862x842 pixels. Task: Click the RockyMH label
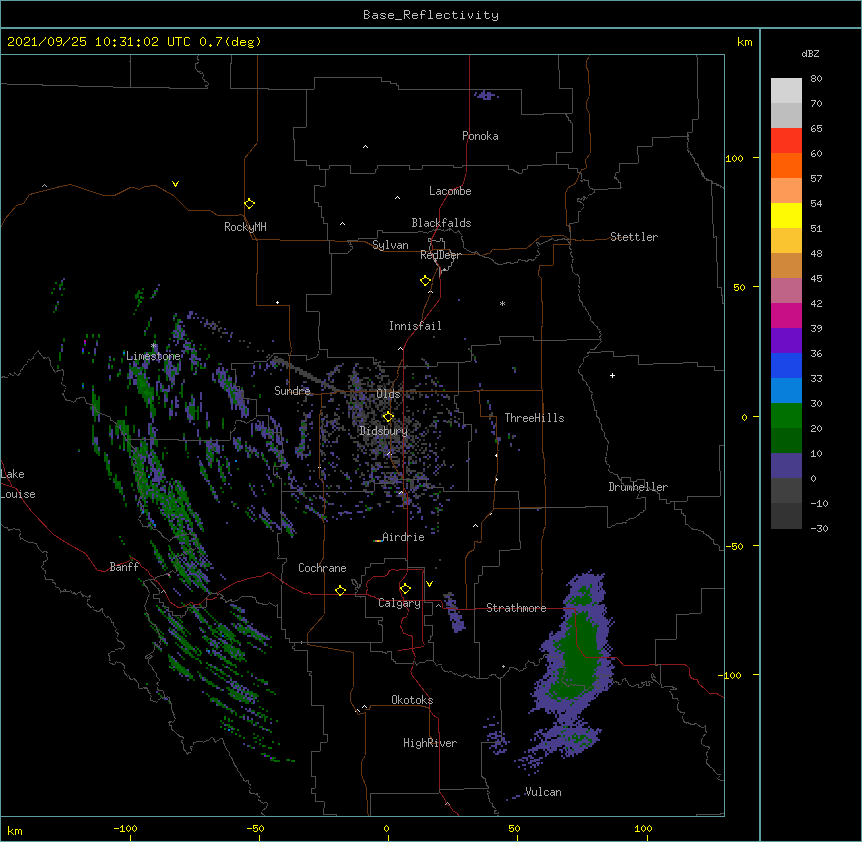(245, 227)
